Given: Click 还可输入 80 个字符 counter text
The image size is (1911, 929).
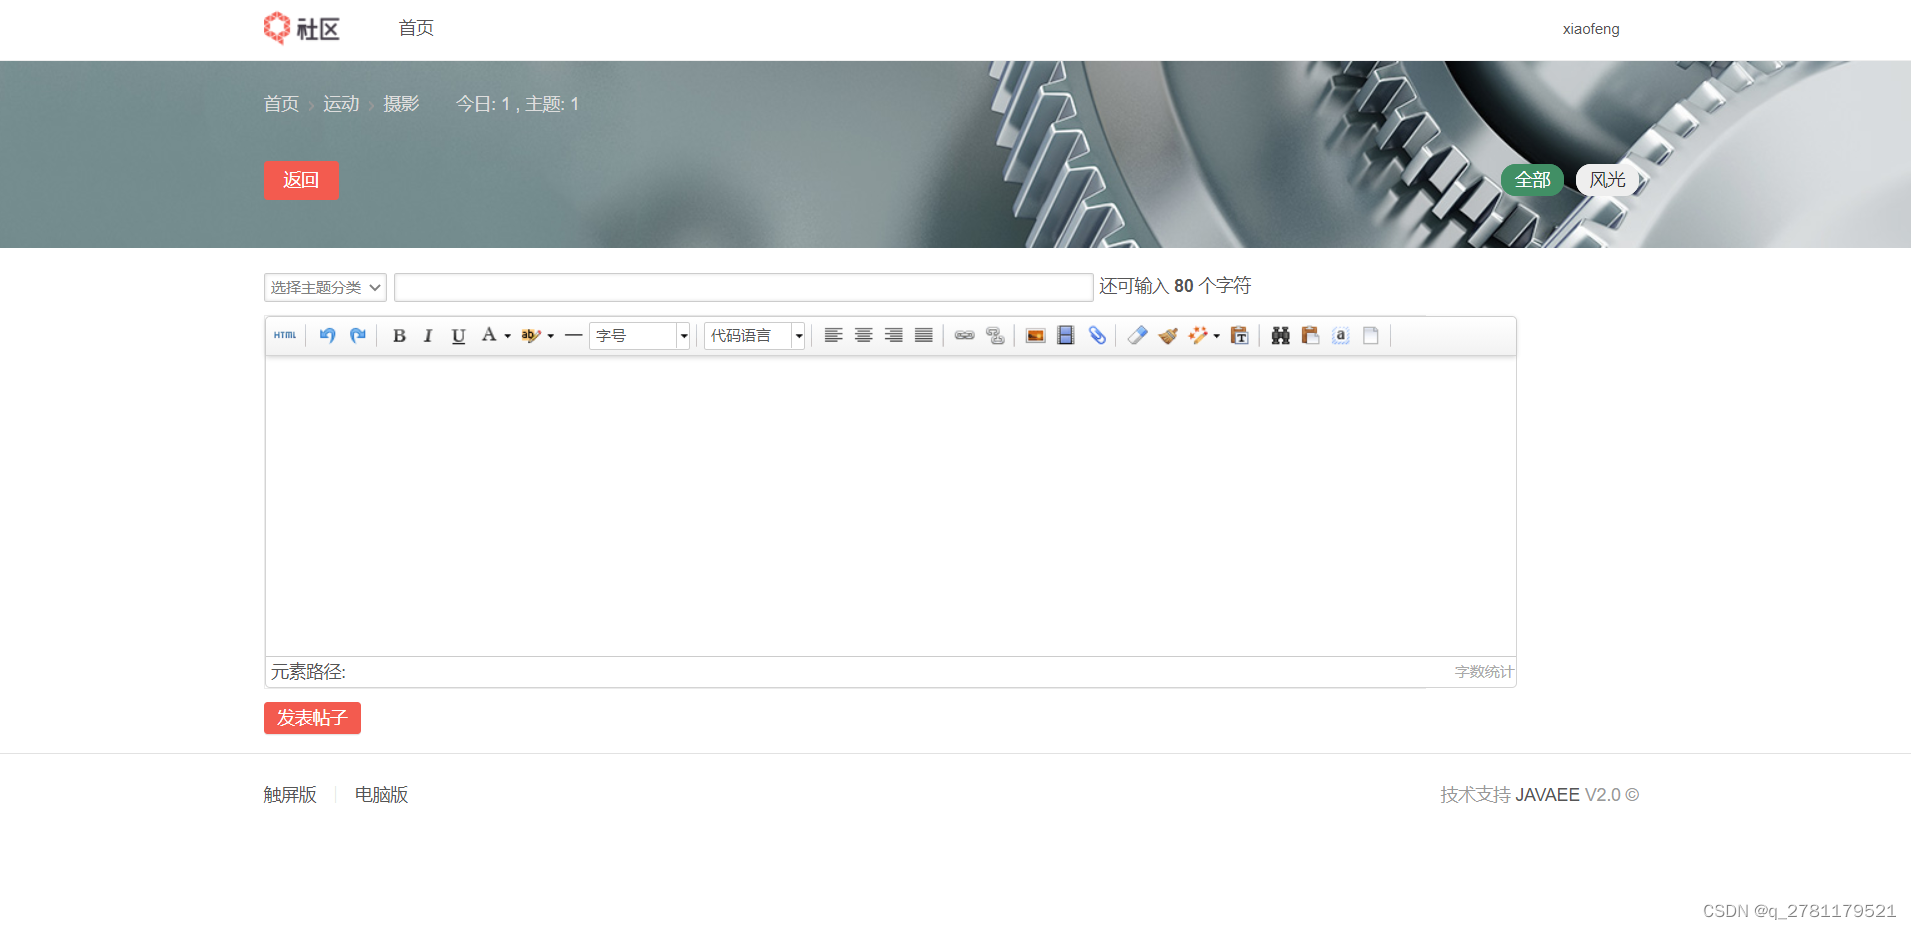Looking at the screenshot, I should [x=1175, y=286].
